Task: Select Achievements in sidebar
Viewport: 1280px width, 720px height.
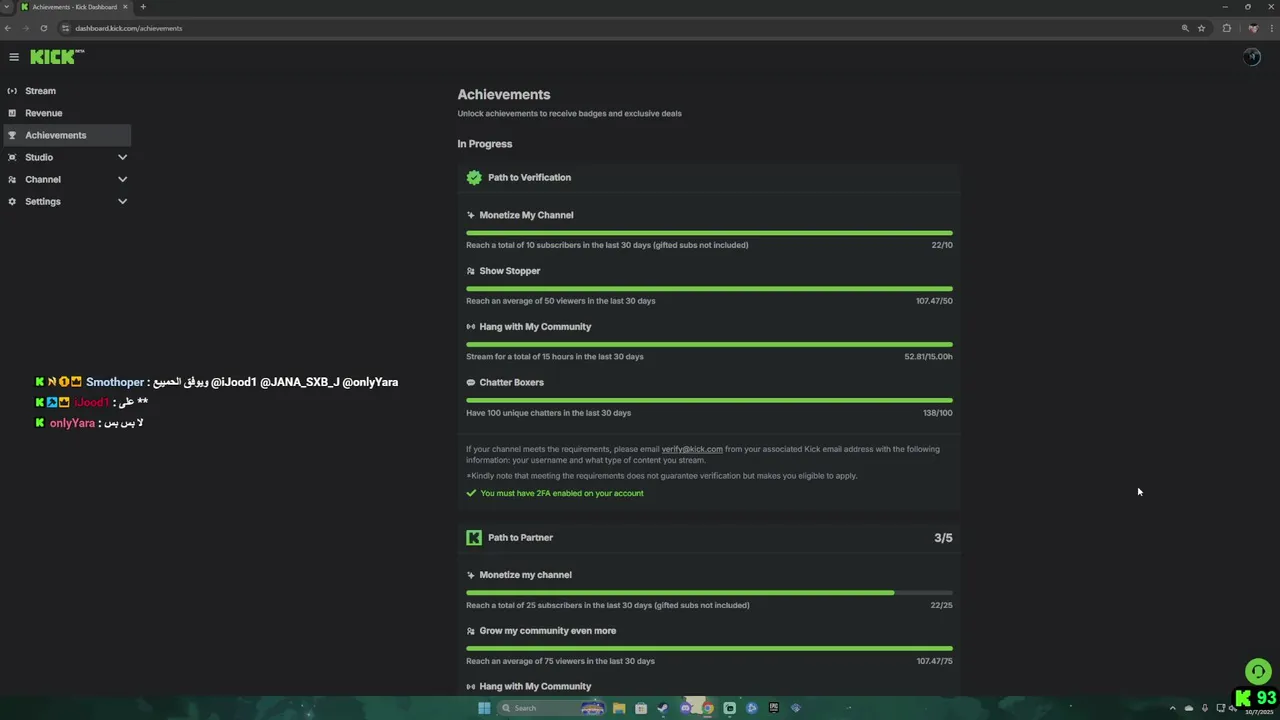Action: tap(66, 135)
